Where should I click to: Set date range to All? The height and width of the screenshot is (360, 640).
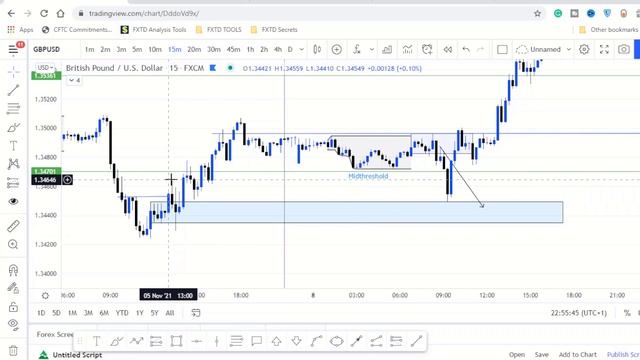point(170,313)
